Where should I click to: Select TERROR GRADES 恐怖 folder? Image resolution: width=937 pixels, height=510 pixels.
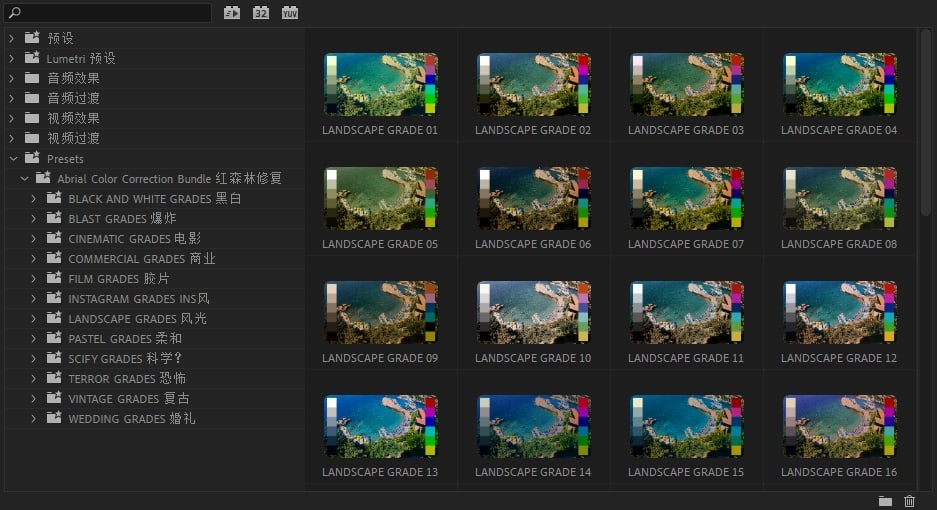pyautogui.click(x=155, y=378)
